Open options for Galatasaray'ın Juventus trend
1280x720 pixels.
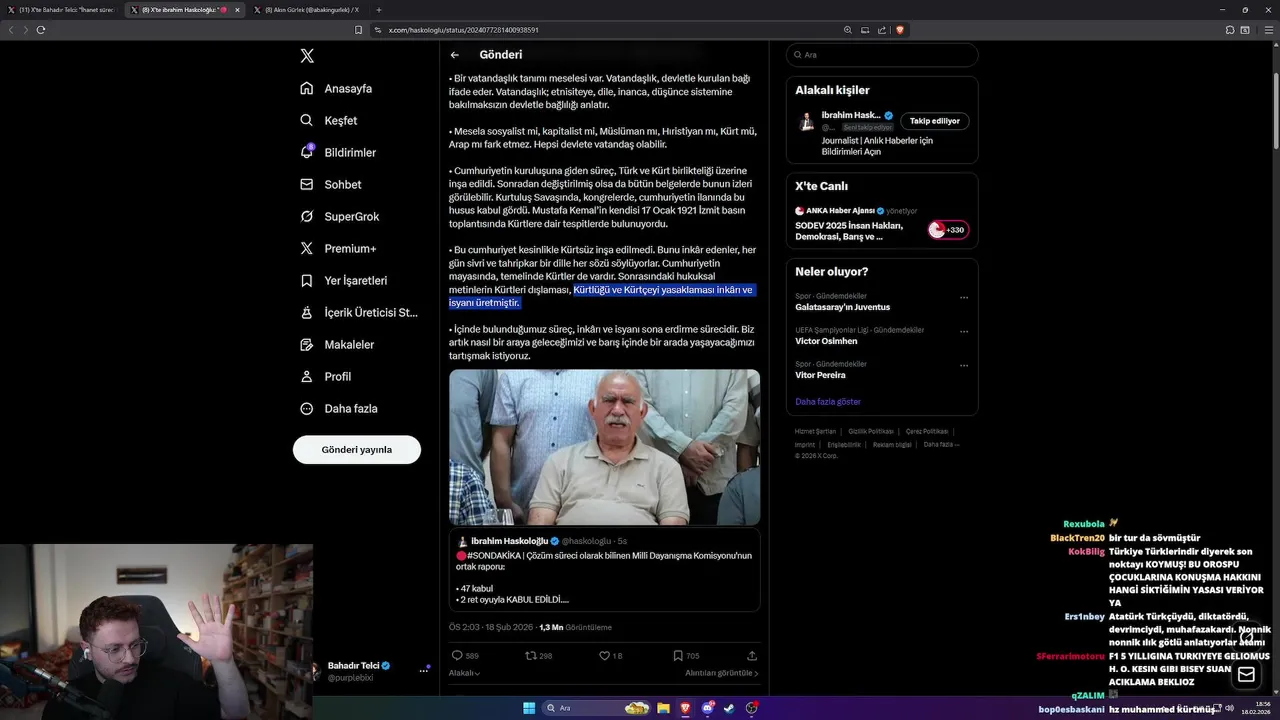coord(964,297)
